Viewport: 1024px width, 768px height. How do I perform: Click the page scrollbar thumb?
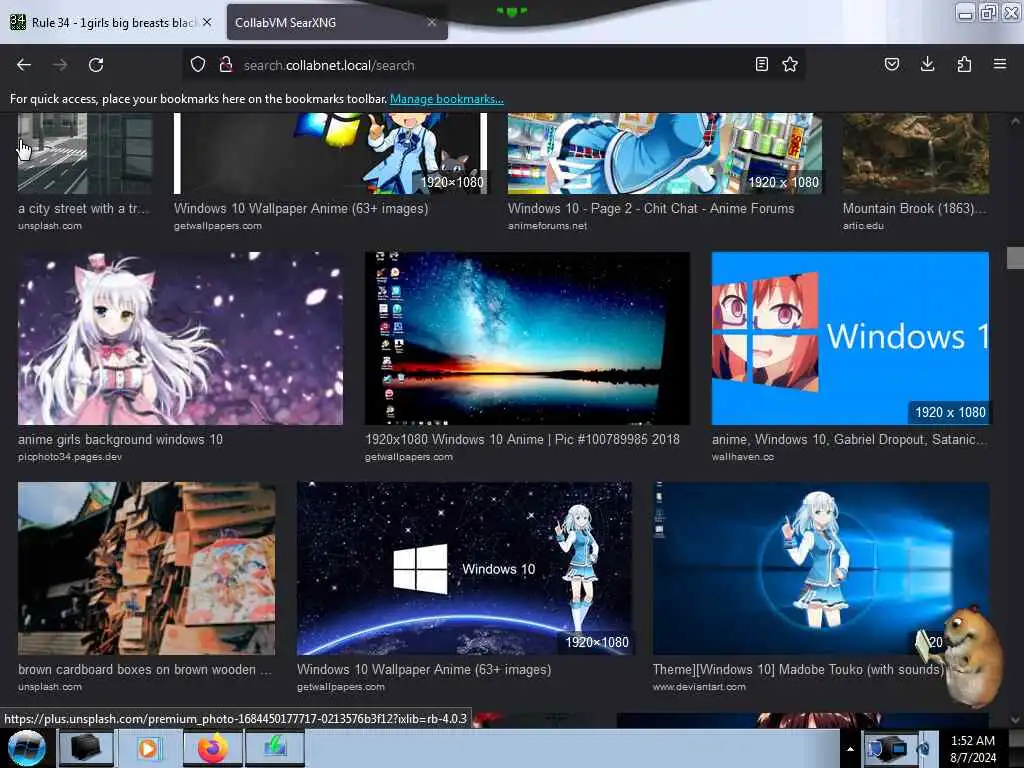coord(1015,257)
